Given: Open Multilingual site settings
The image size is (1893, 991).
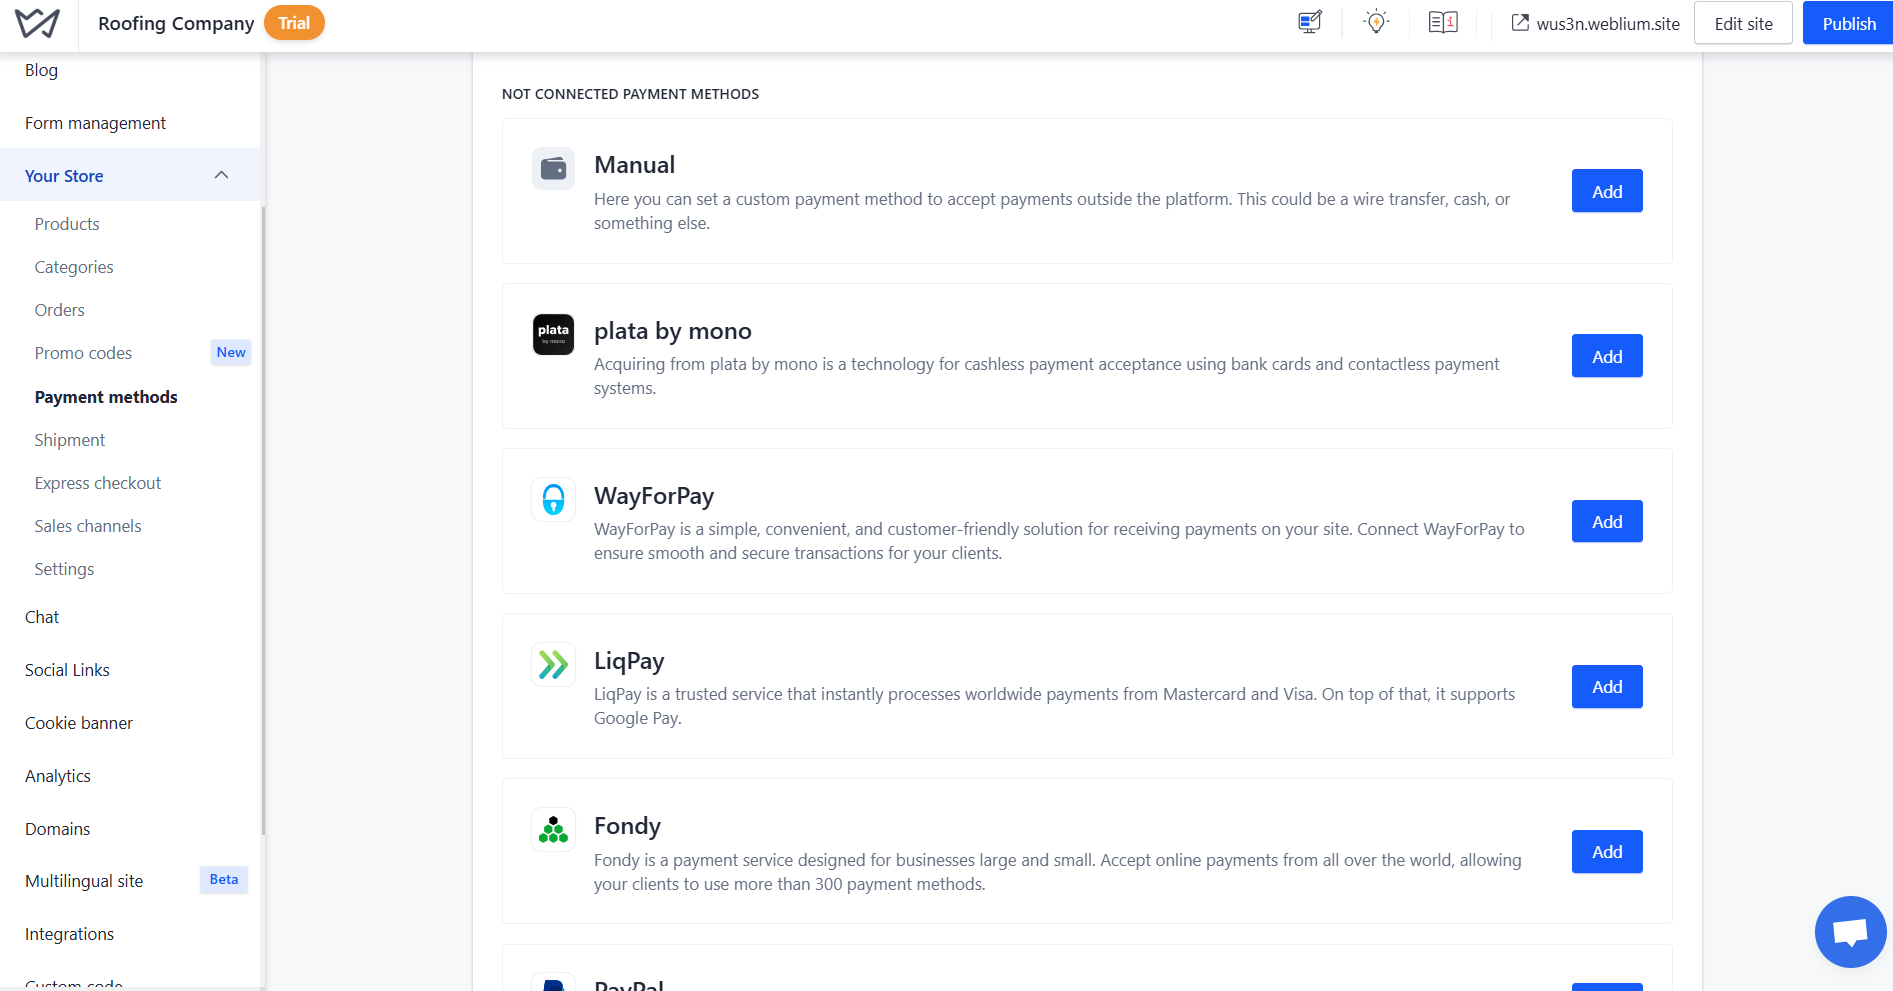Looking at the screenshot, I should click(x=84, y=881).
